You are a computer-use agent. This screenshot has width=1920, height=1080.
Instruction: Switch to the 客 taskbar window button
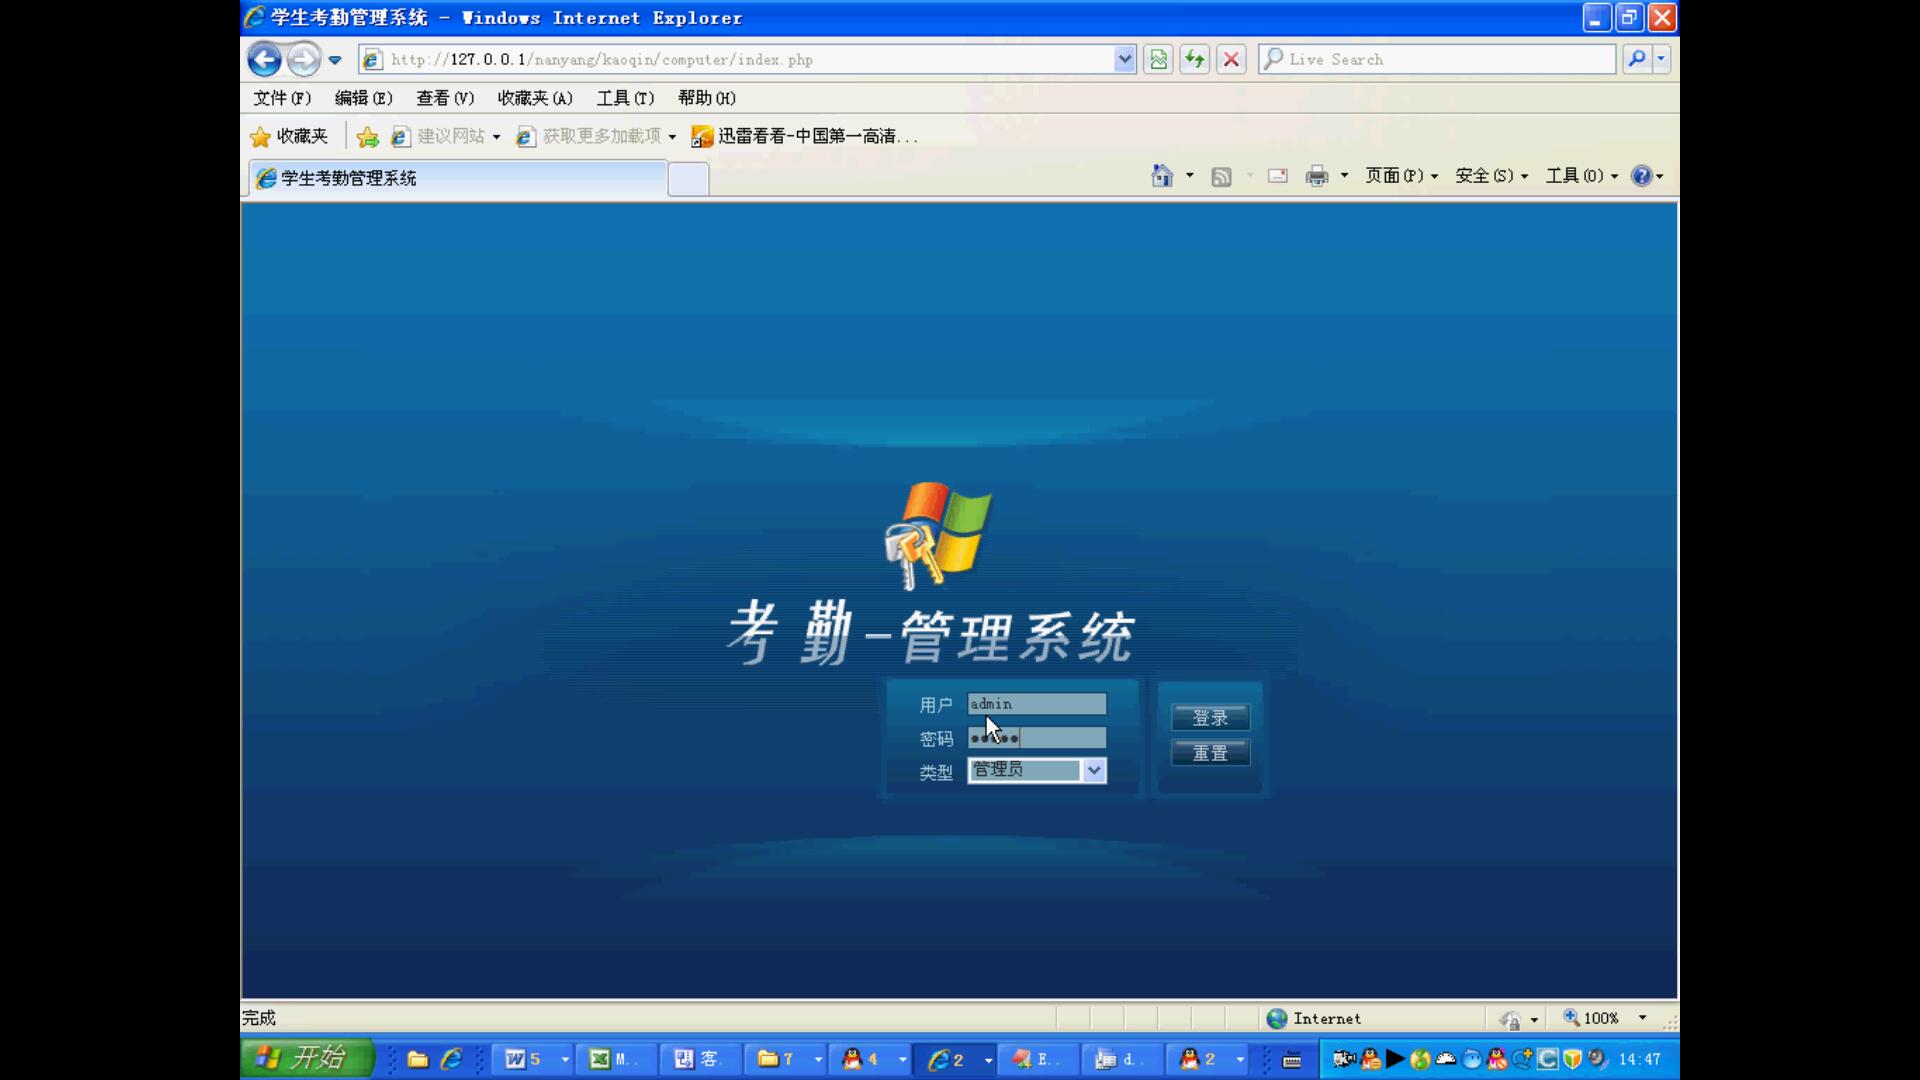pyautogui.click(x=699, y=1059)
